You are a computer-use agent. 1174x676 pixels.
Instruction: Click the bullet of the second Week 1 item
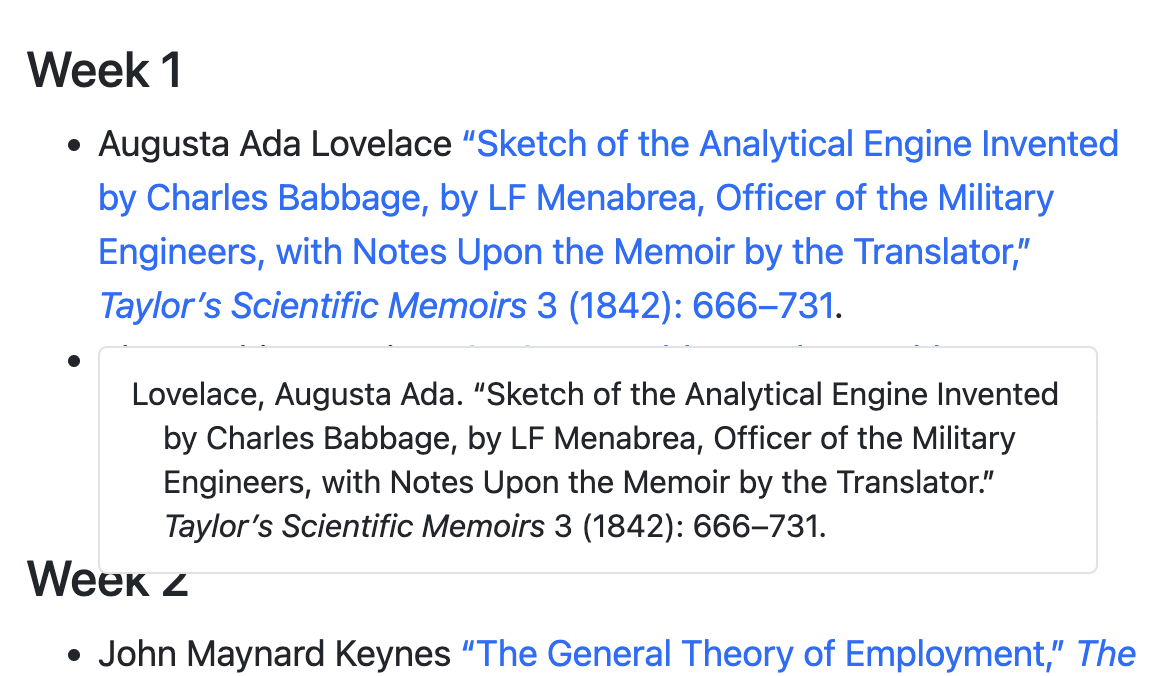click(x=73, y=360)
